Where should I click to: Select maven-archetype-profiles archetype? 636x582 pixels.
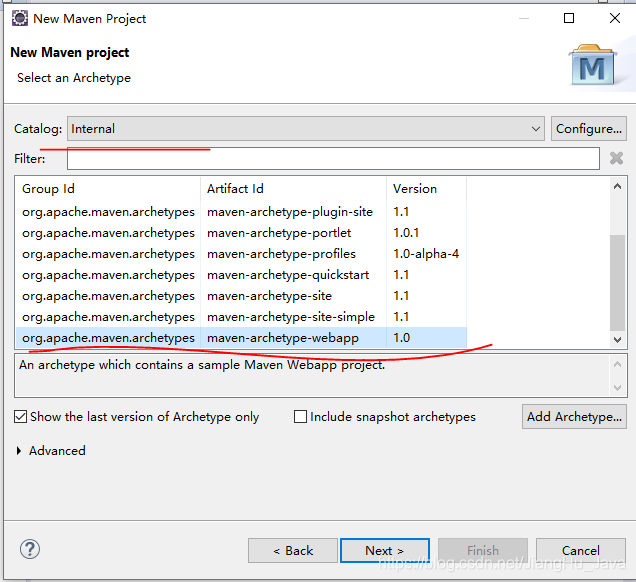pos(241,254)
